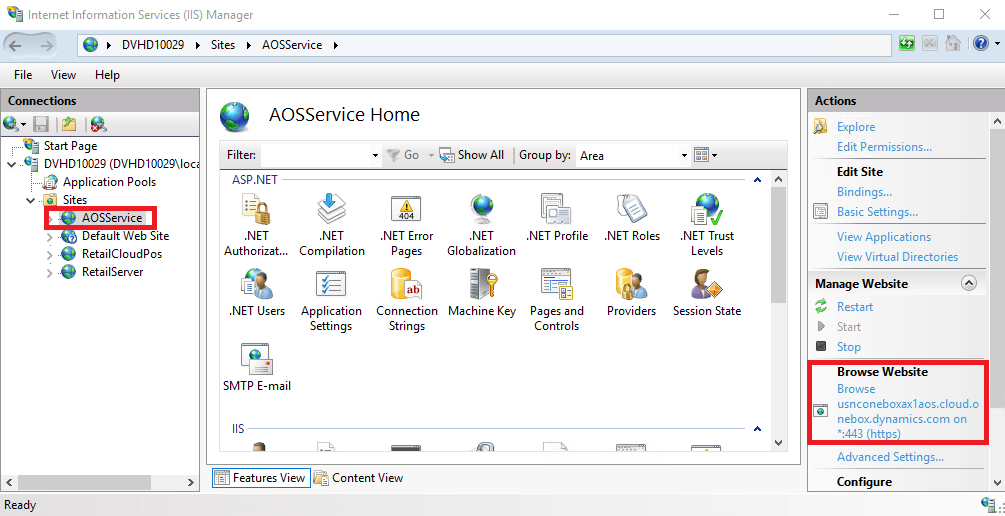1005x516 pixels.
Task: Open .NET Trust Levels feature
Action: 707,225
